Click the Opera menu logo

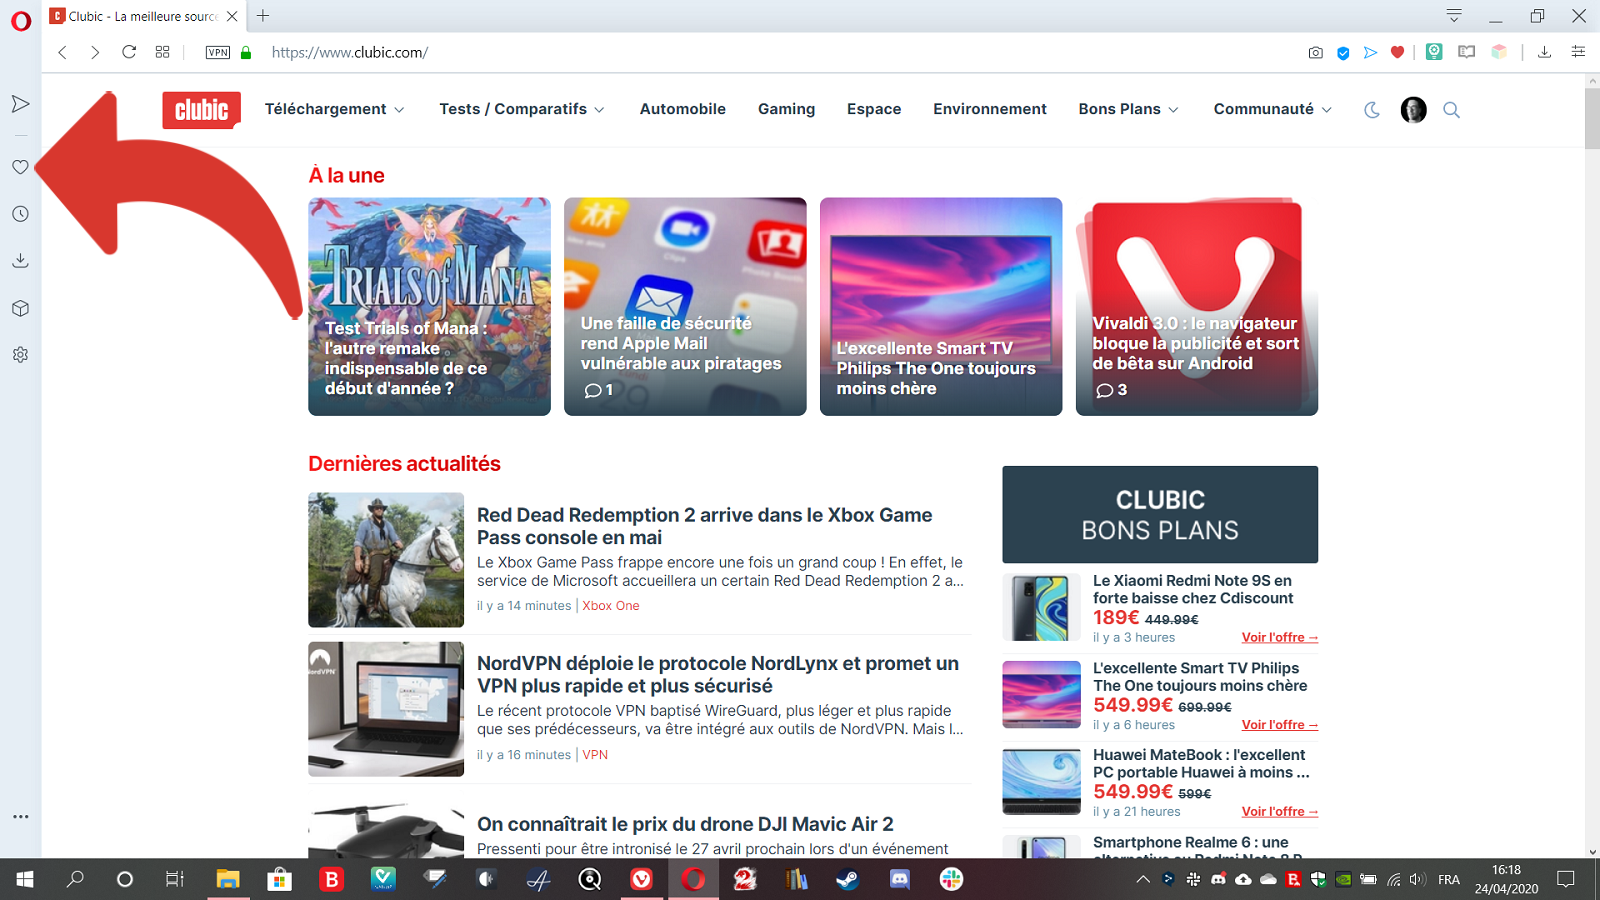[x=20, y=20]
